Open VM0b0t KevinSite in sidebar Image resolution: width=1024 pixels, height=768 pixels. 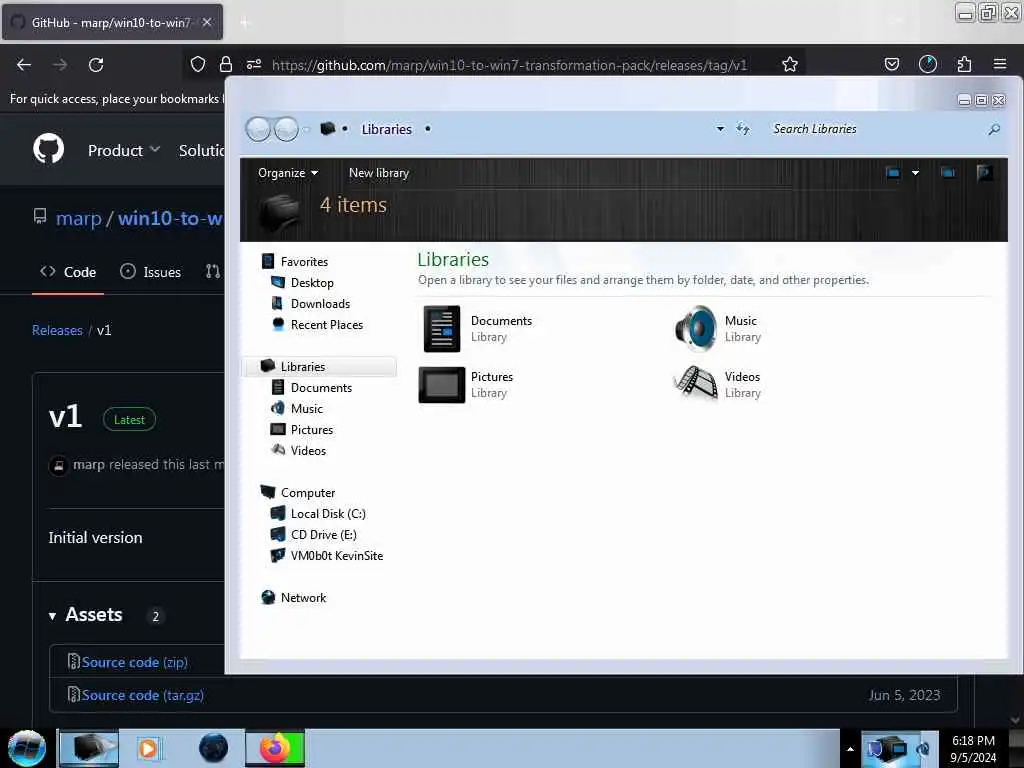coord(337,556)
